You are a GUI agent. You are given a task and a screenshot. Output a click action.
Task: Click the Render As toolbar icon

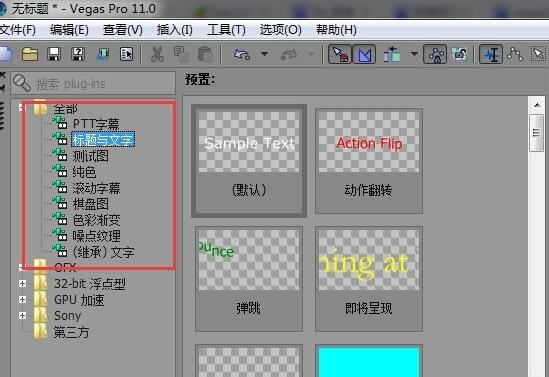pyautogui.click(x=102, y=54)
